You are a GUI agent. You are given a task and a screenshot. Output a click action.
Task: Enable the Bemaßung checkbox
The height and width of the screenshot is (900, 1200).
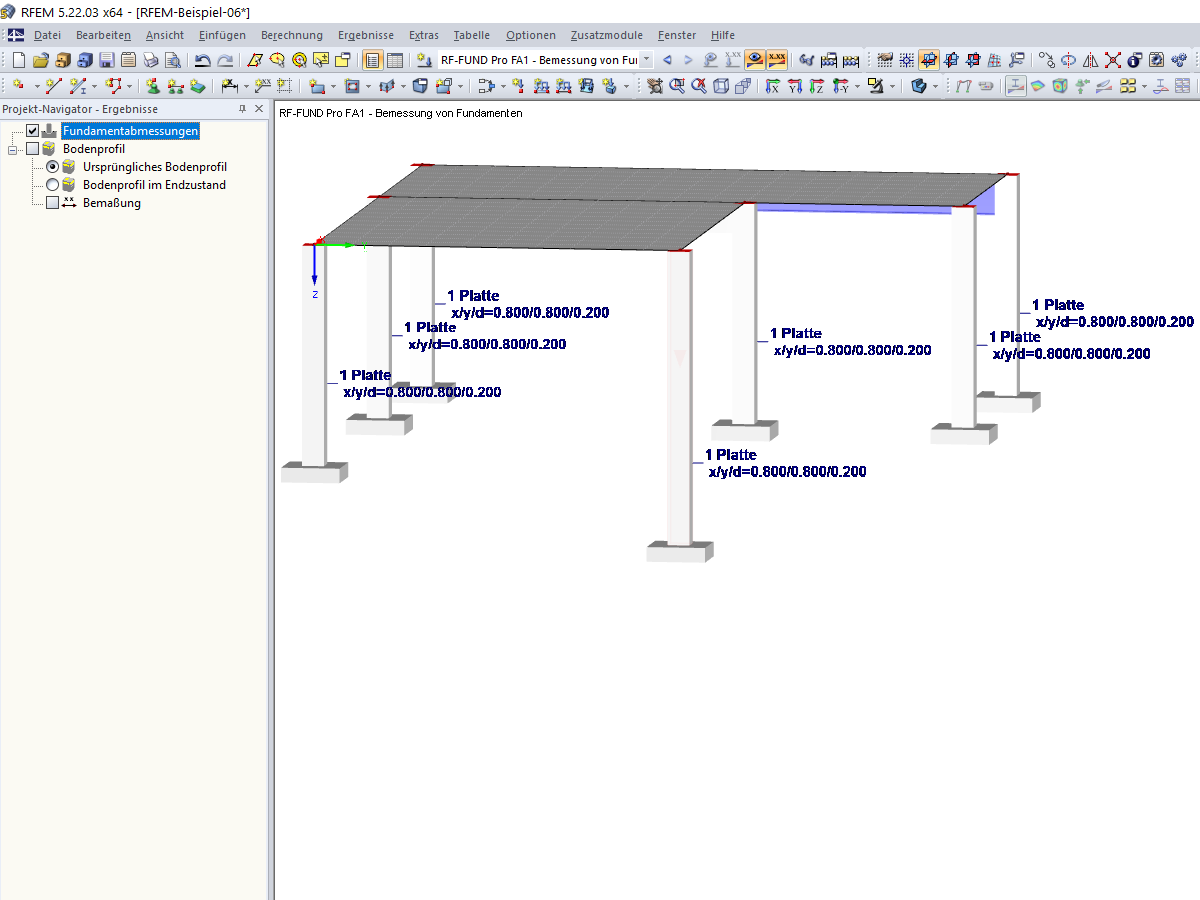click(x=52, y=203)
